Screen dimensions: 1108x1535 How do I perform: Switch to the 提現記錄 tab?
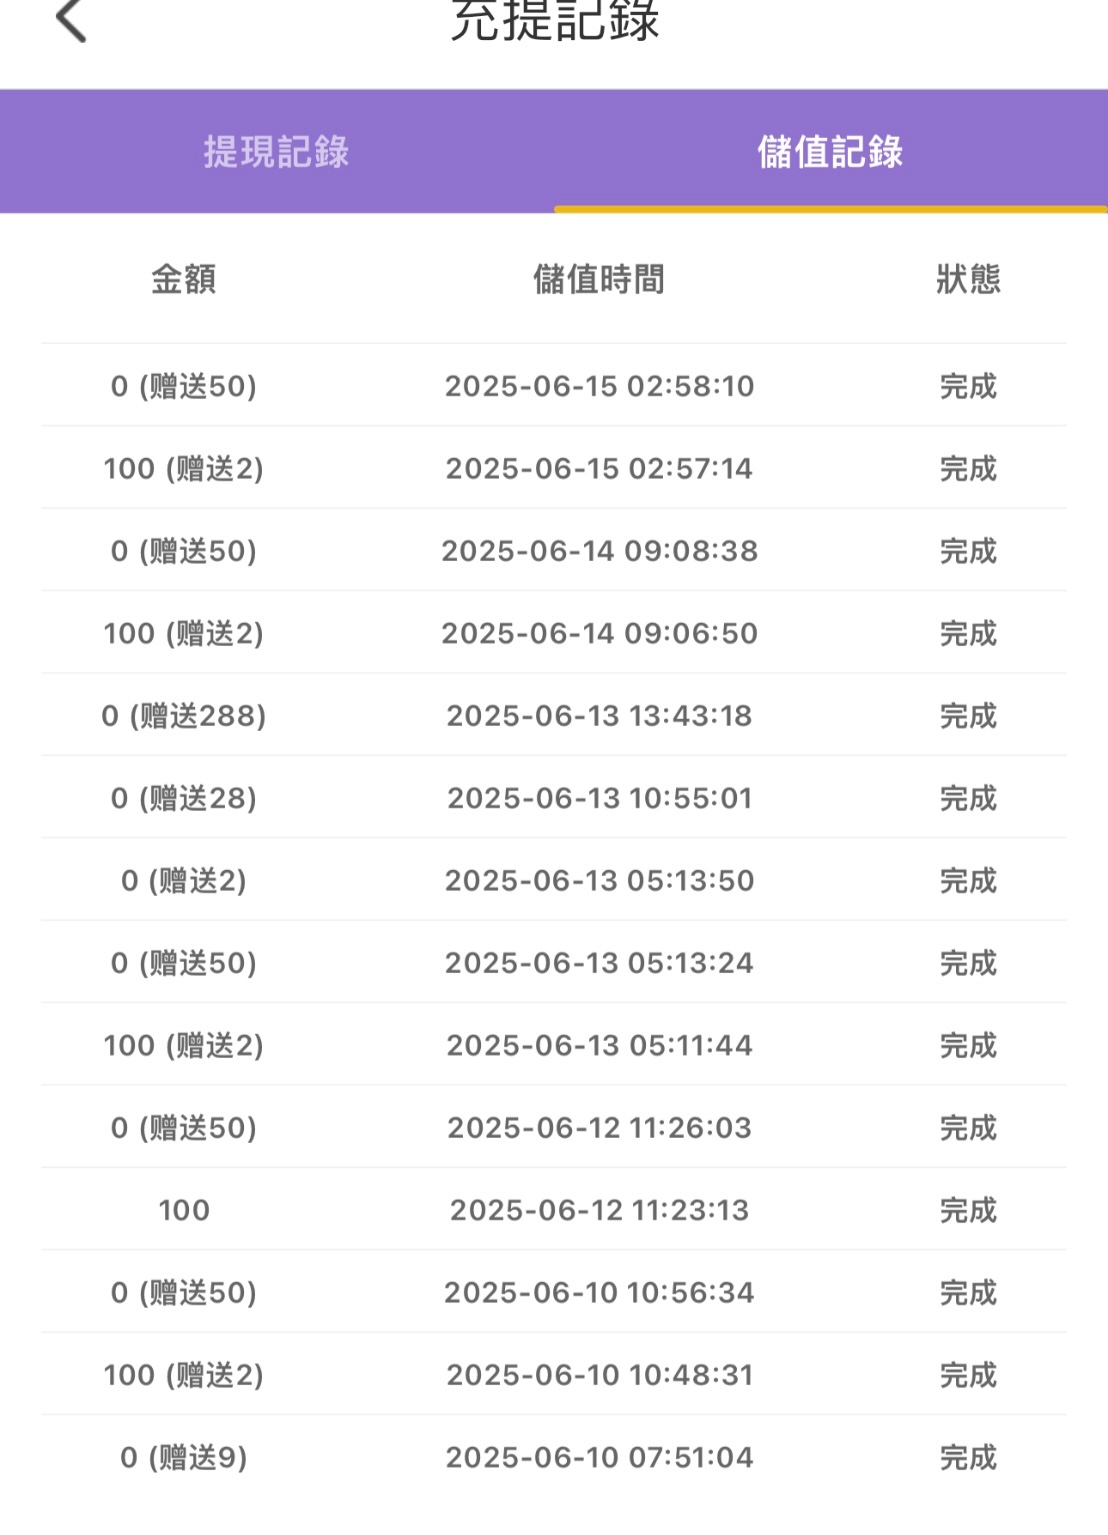277,151
